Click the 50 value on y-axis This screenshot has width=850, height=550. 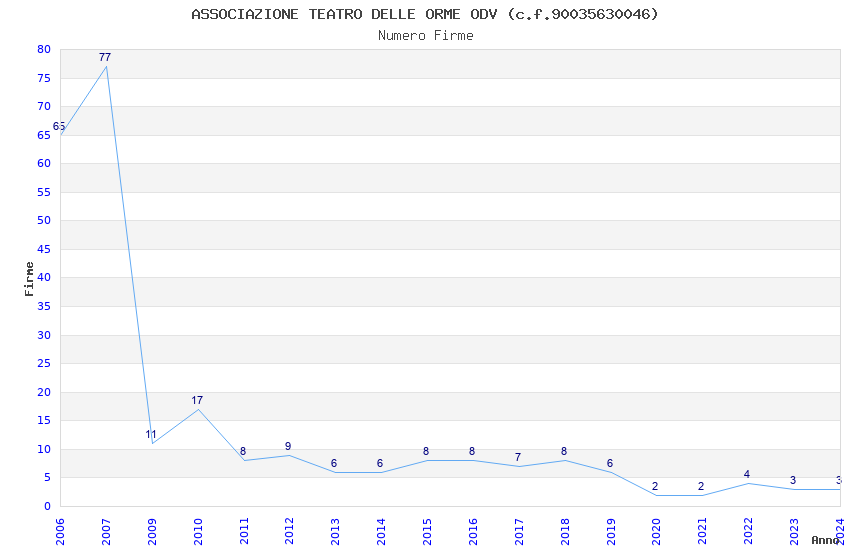coord(43,221)
